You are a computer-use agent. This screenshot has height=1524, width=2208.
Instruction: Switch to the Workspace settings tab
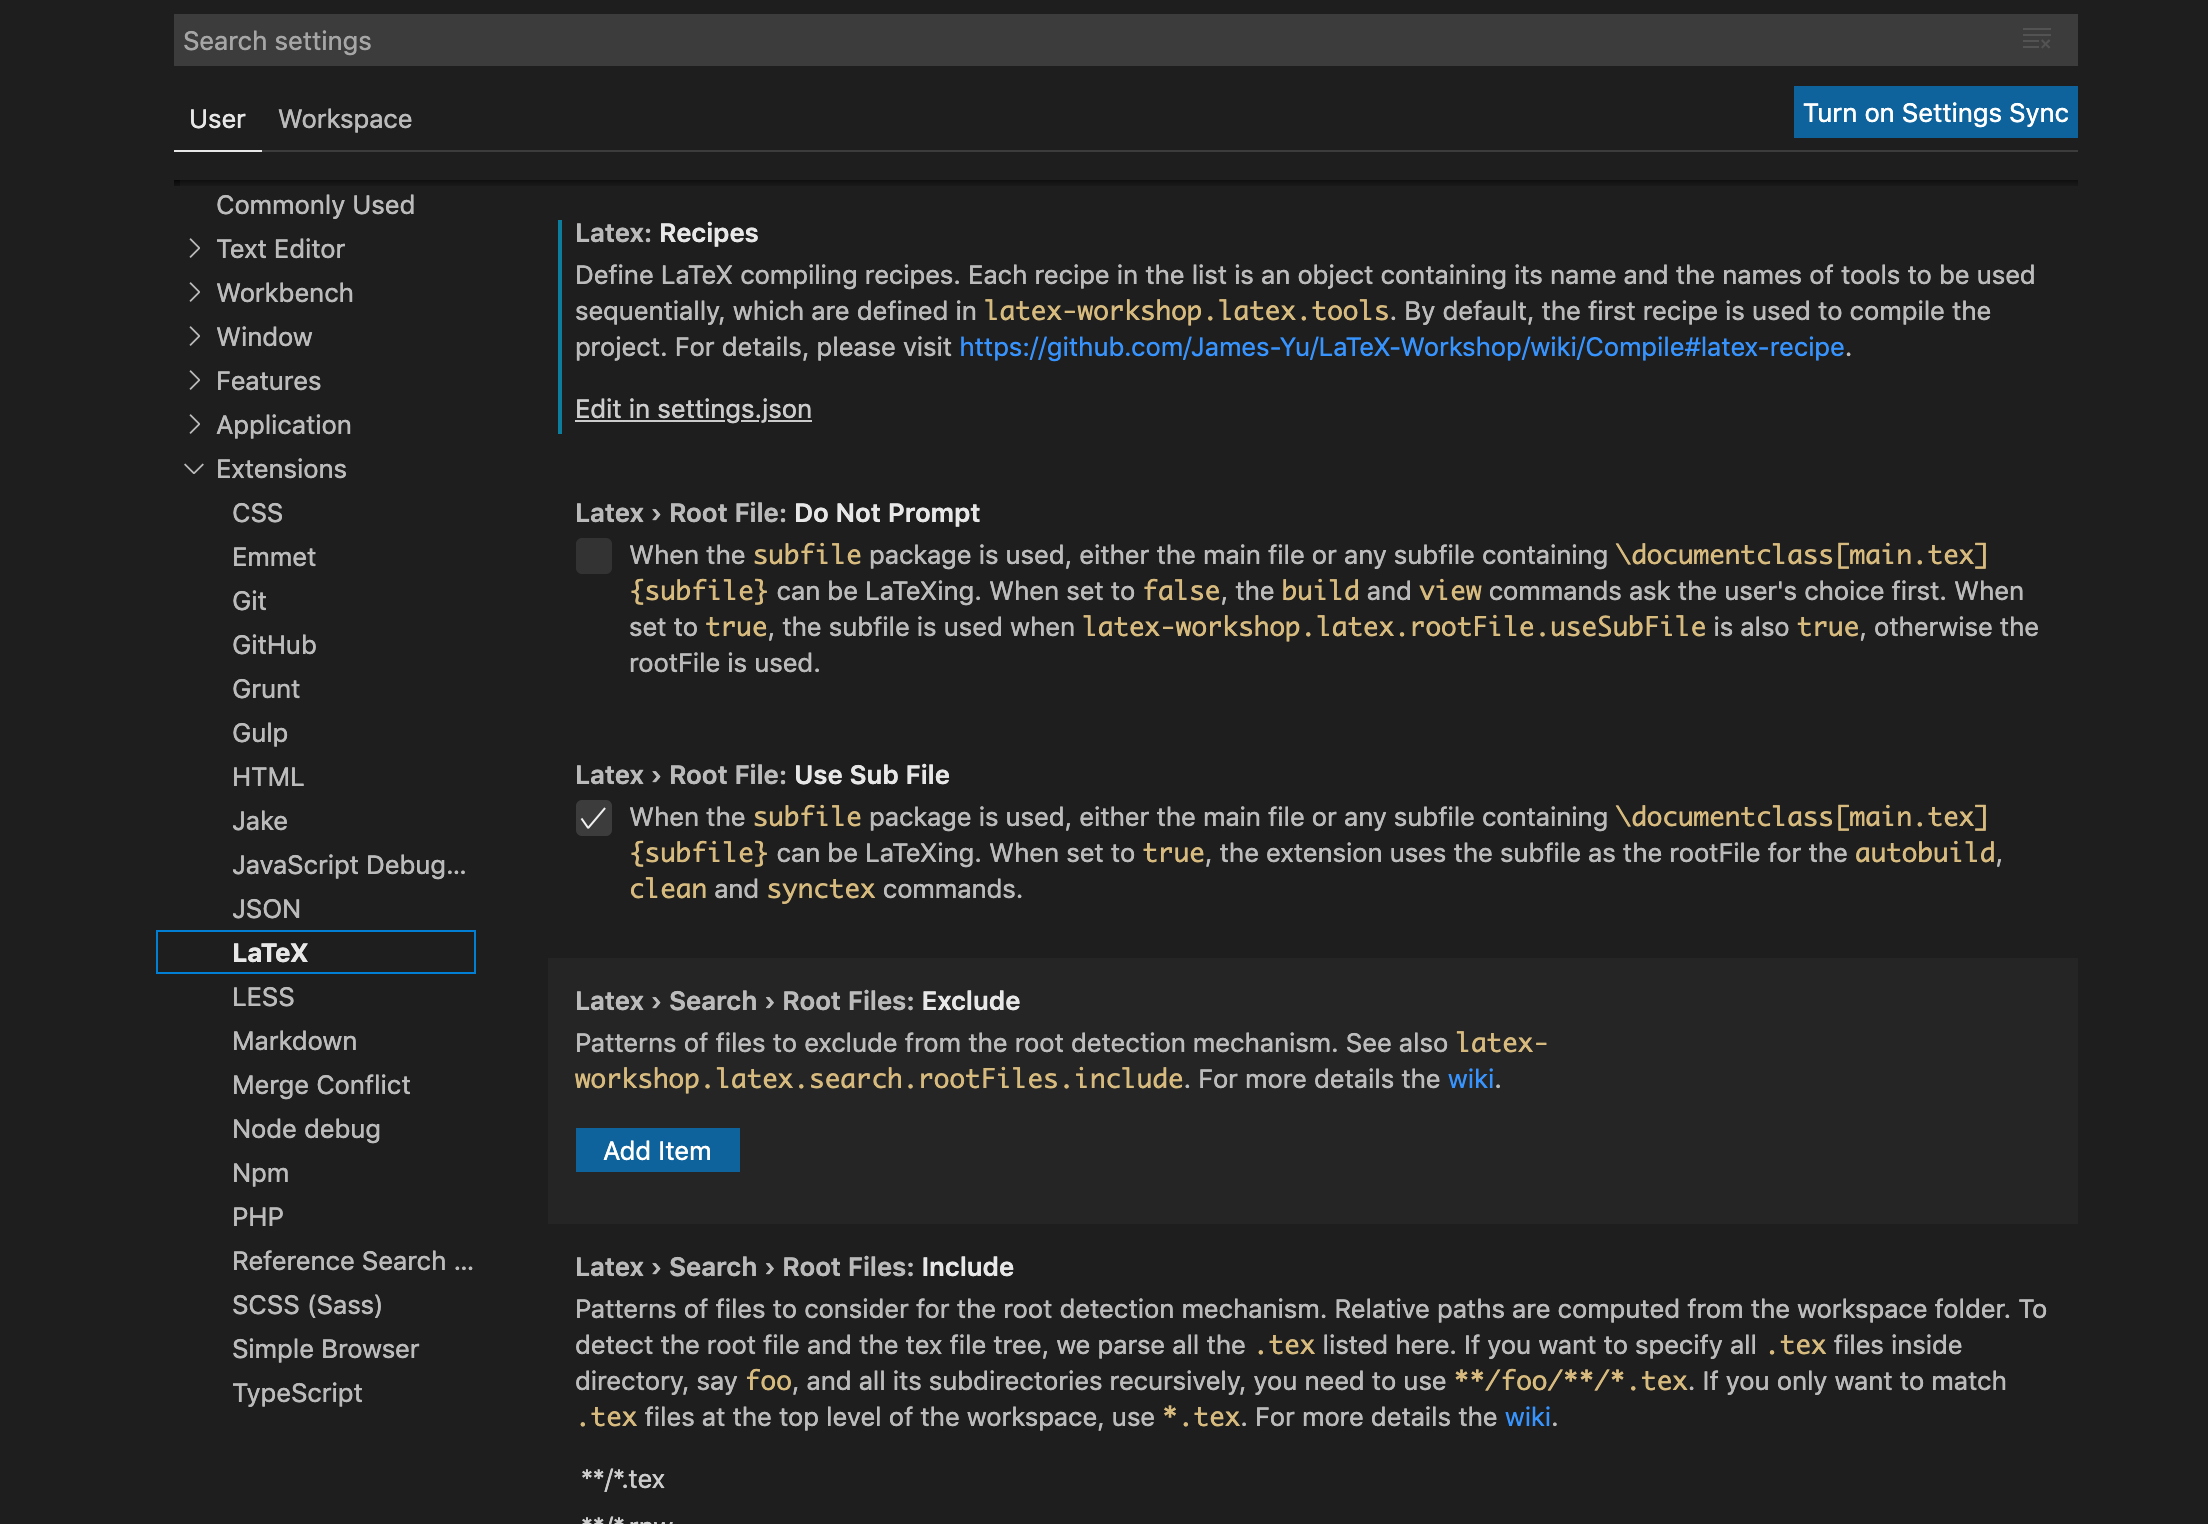point(345,119)
